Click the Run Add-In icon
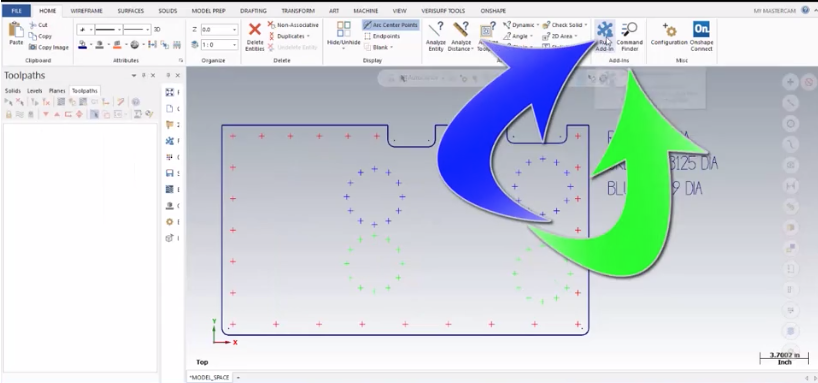The width and height of the screenshot is (818, 383). coord(605,36)
